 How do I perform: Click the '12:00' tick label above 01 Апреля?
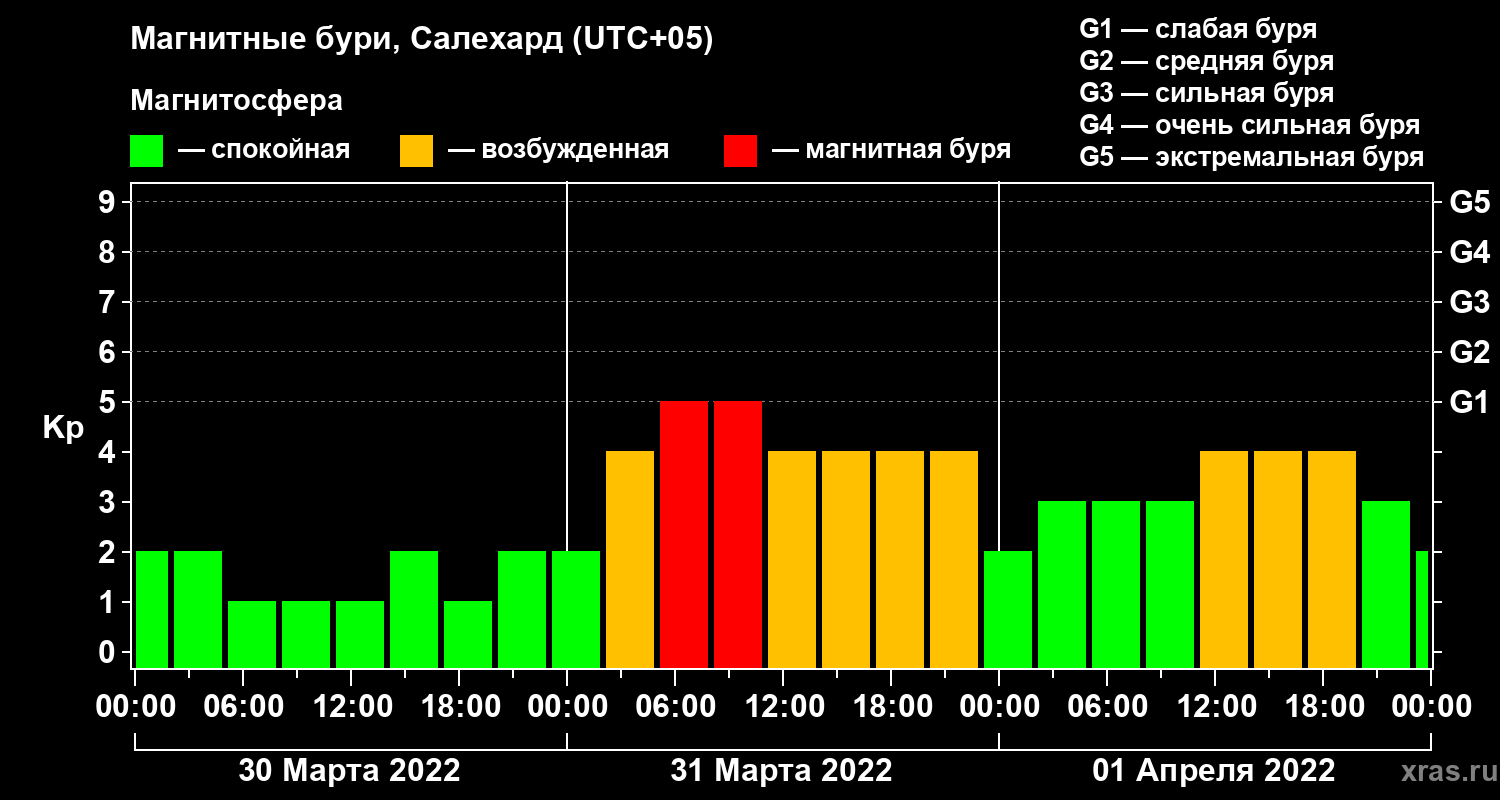point(1215,707)
